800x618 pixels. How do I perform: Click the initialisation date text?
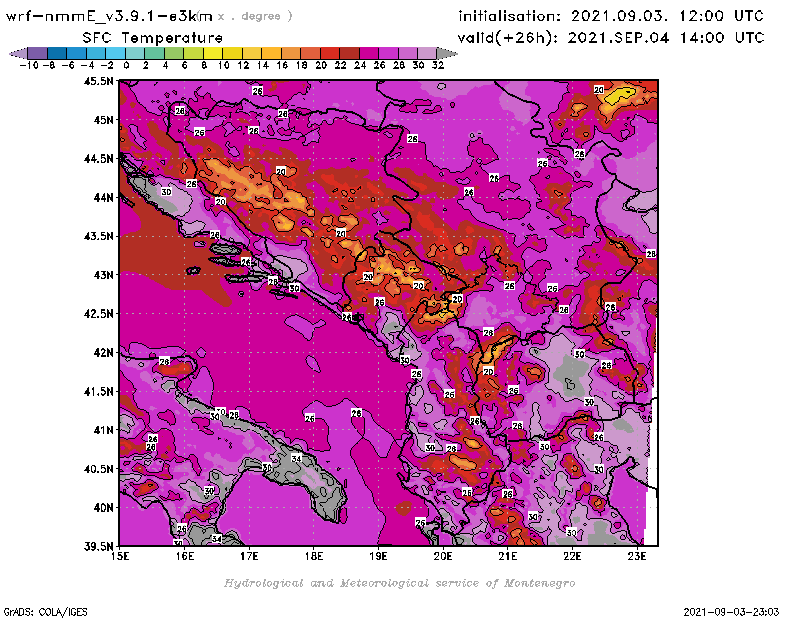(611, 16)
